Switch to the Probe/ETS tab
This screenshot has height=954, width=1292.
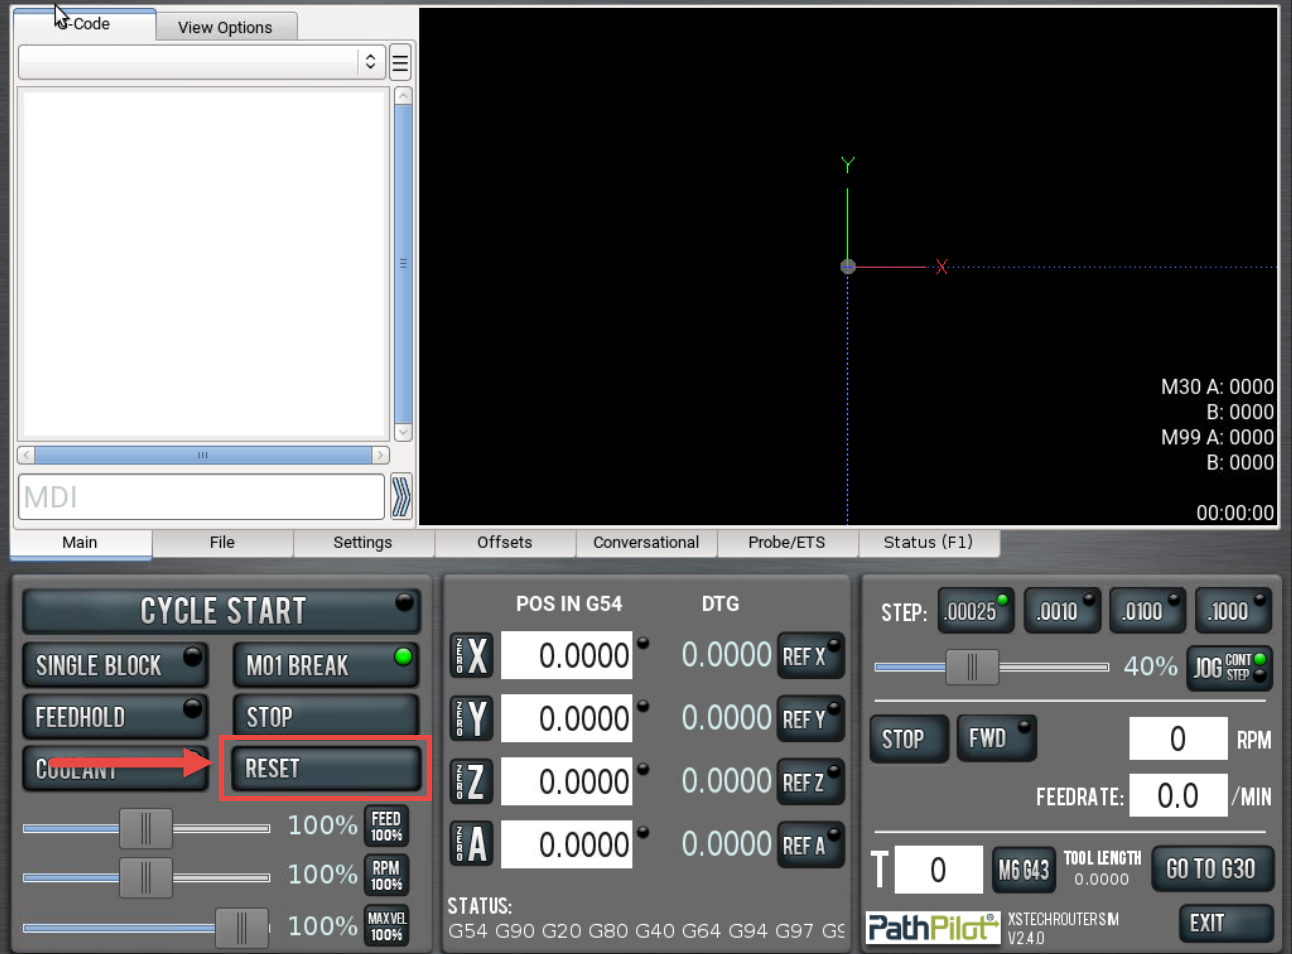[x=786, y=542]
